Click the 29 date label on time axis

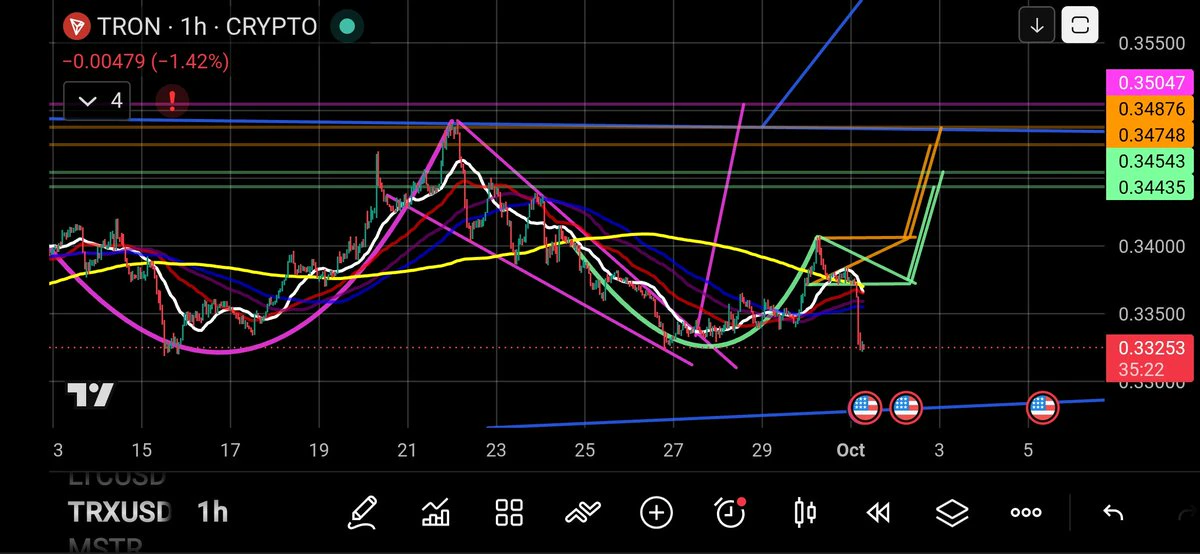coord(762,450)
